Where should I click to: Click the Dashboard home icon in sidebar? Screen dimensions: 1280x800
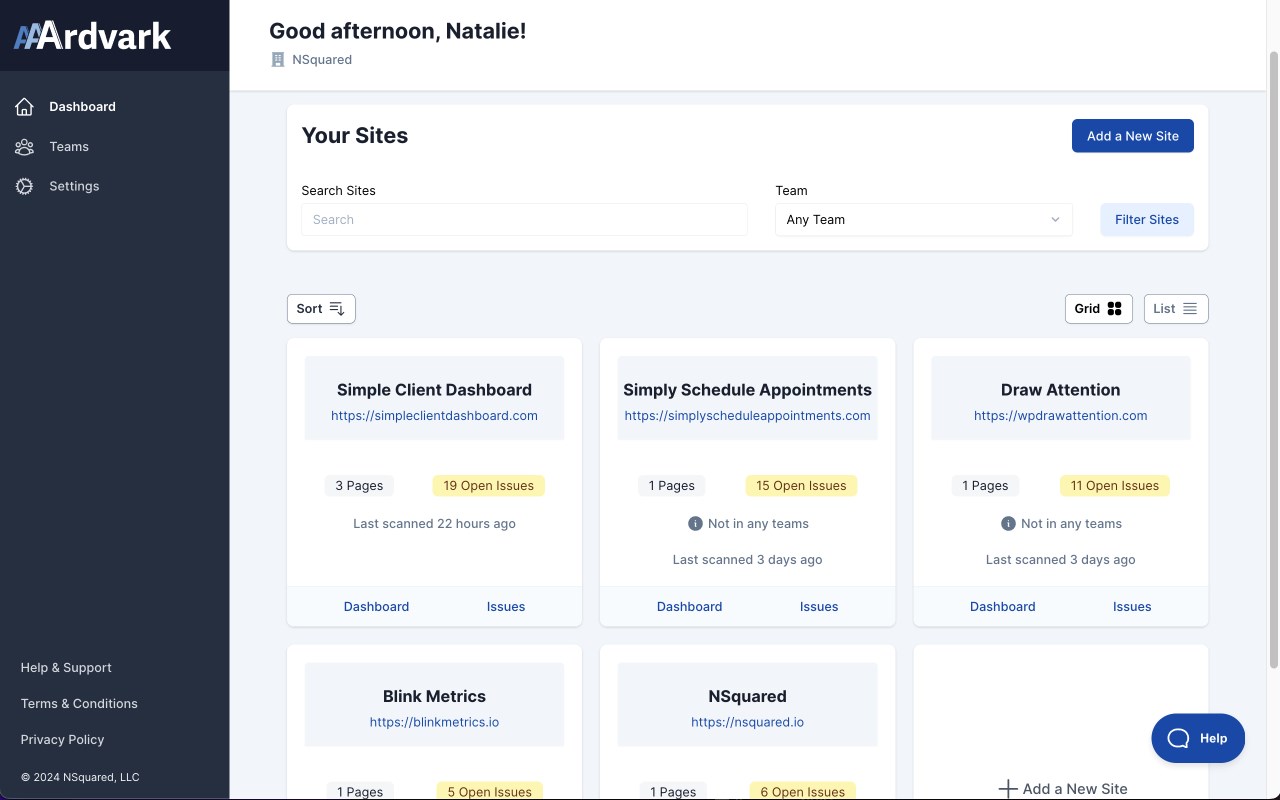coord(25,107)
